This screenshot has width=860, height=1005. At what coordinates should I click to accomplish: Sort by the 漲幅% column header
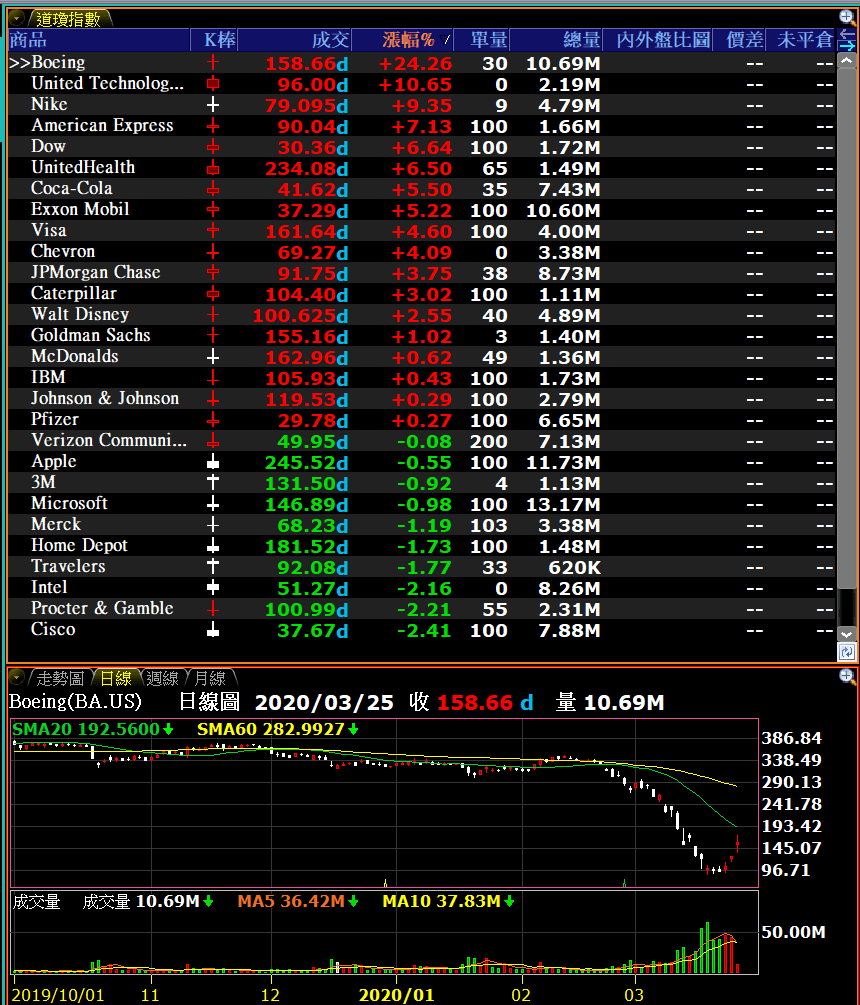(402, 40)
